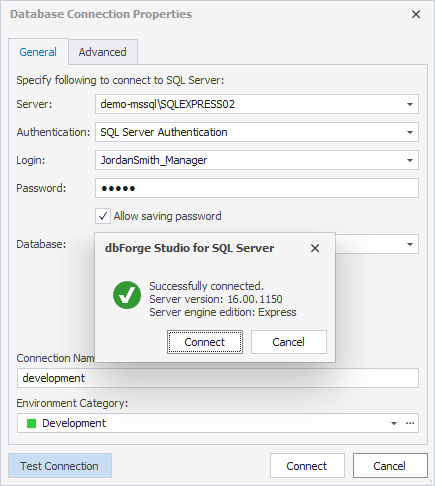Viewport: 435px width, 486px height.
Task: Open the Login dropdown arrow
Action: 410,160
